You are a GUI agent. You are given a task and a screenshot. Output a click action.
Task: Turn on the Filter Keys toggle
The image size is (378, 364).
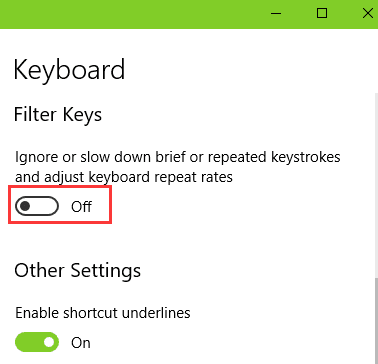(x=37, y=206)
